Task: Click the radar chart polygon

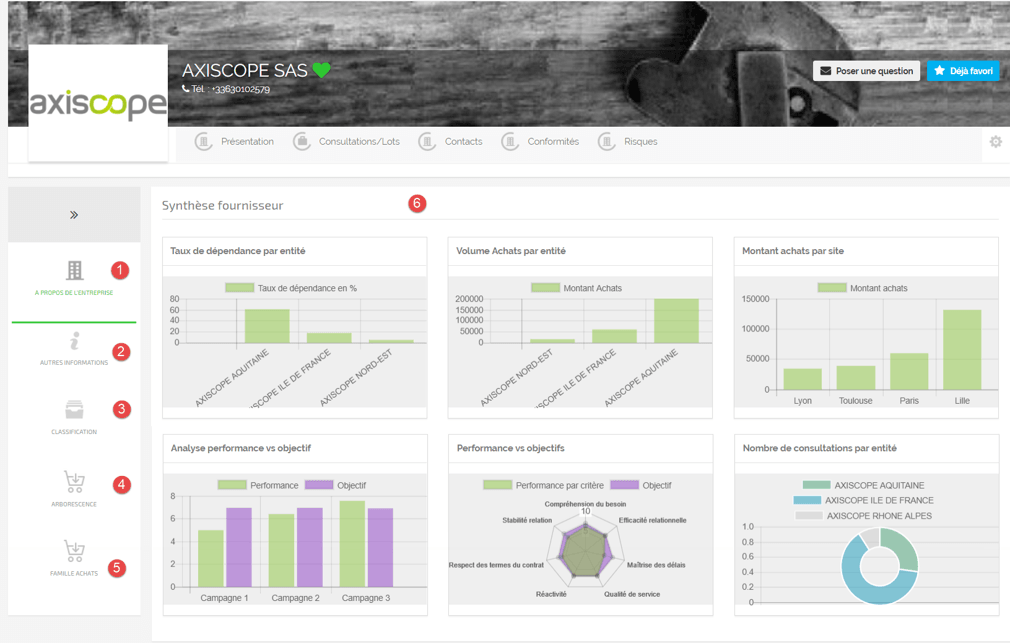Action: click(x=585, y=551)
